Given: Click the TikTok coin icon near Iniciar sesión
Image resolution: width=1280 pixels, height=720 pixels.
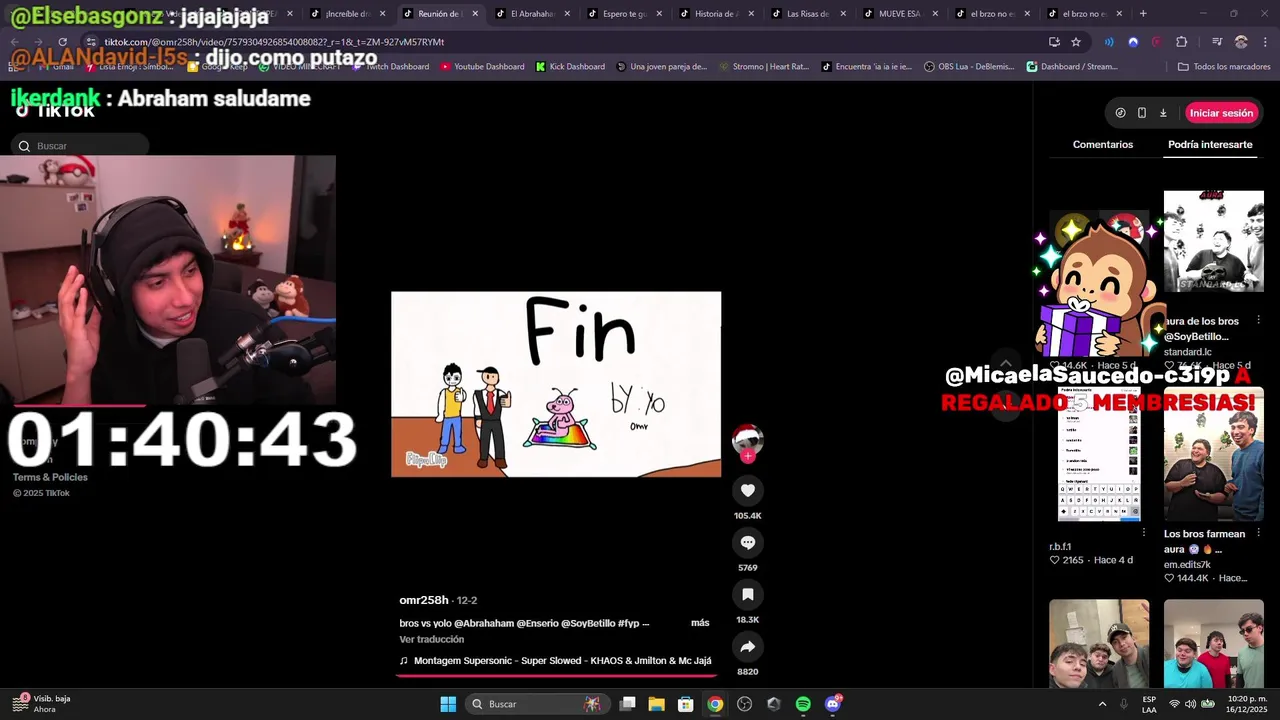Looking at the screenshot, I should click(1120, 113).
